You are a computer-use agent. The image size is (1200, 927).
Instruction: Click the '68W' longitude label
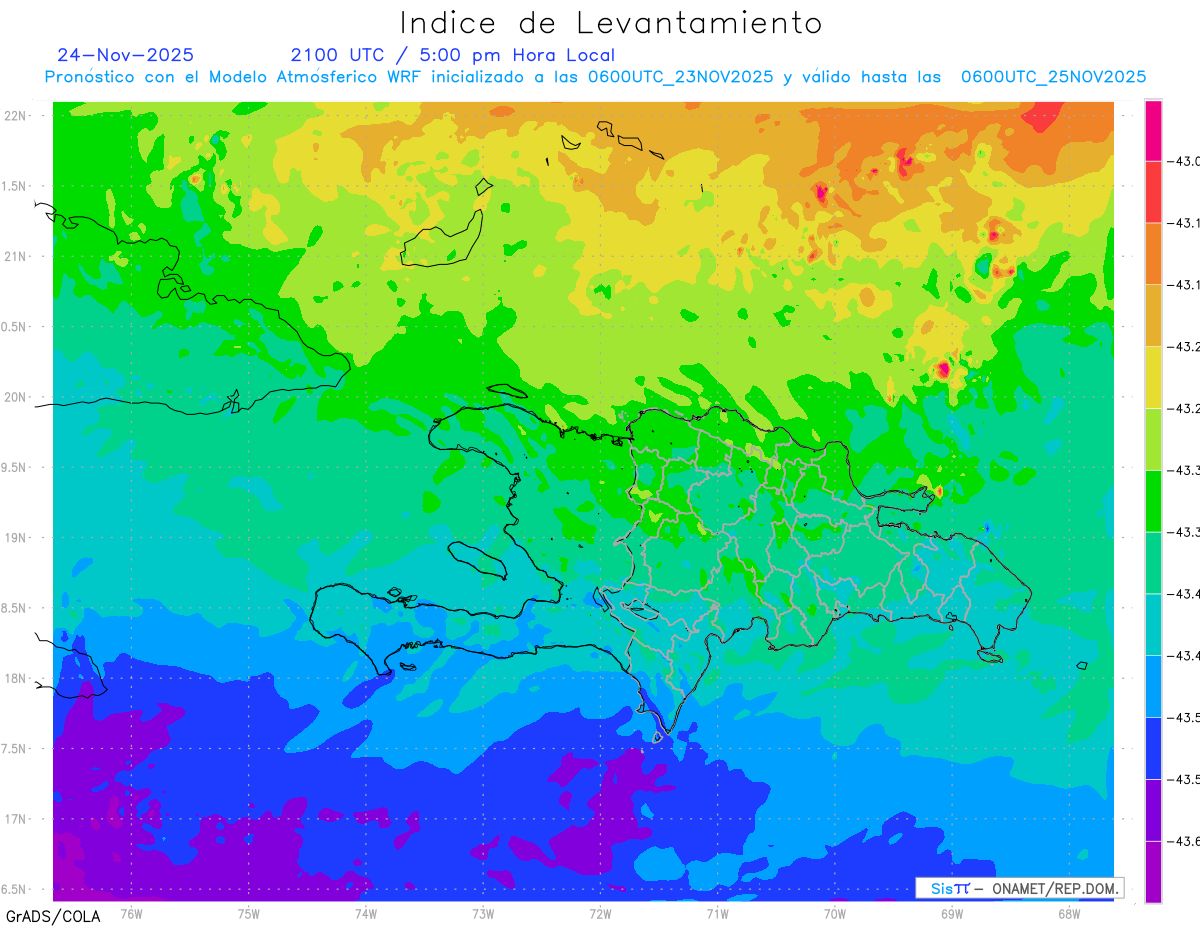click(x=1069, y=914)
